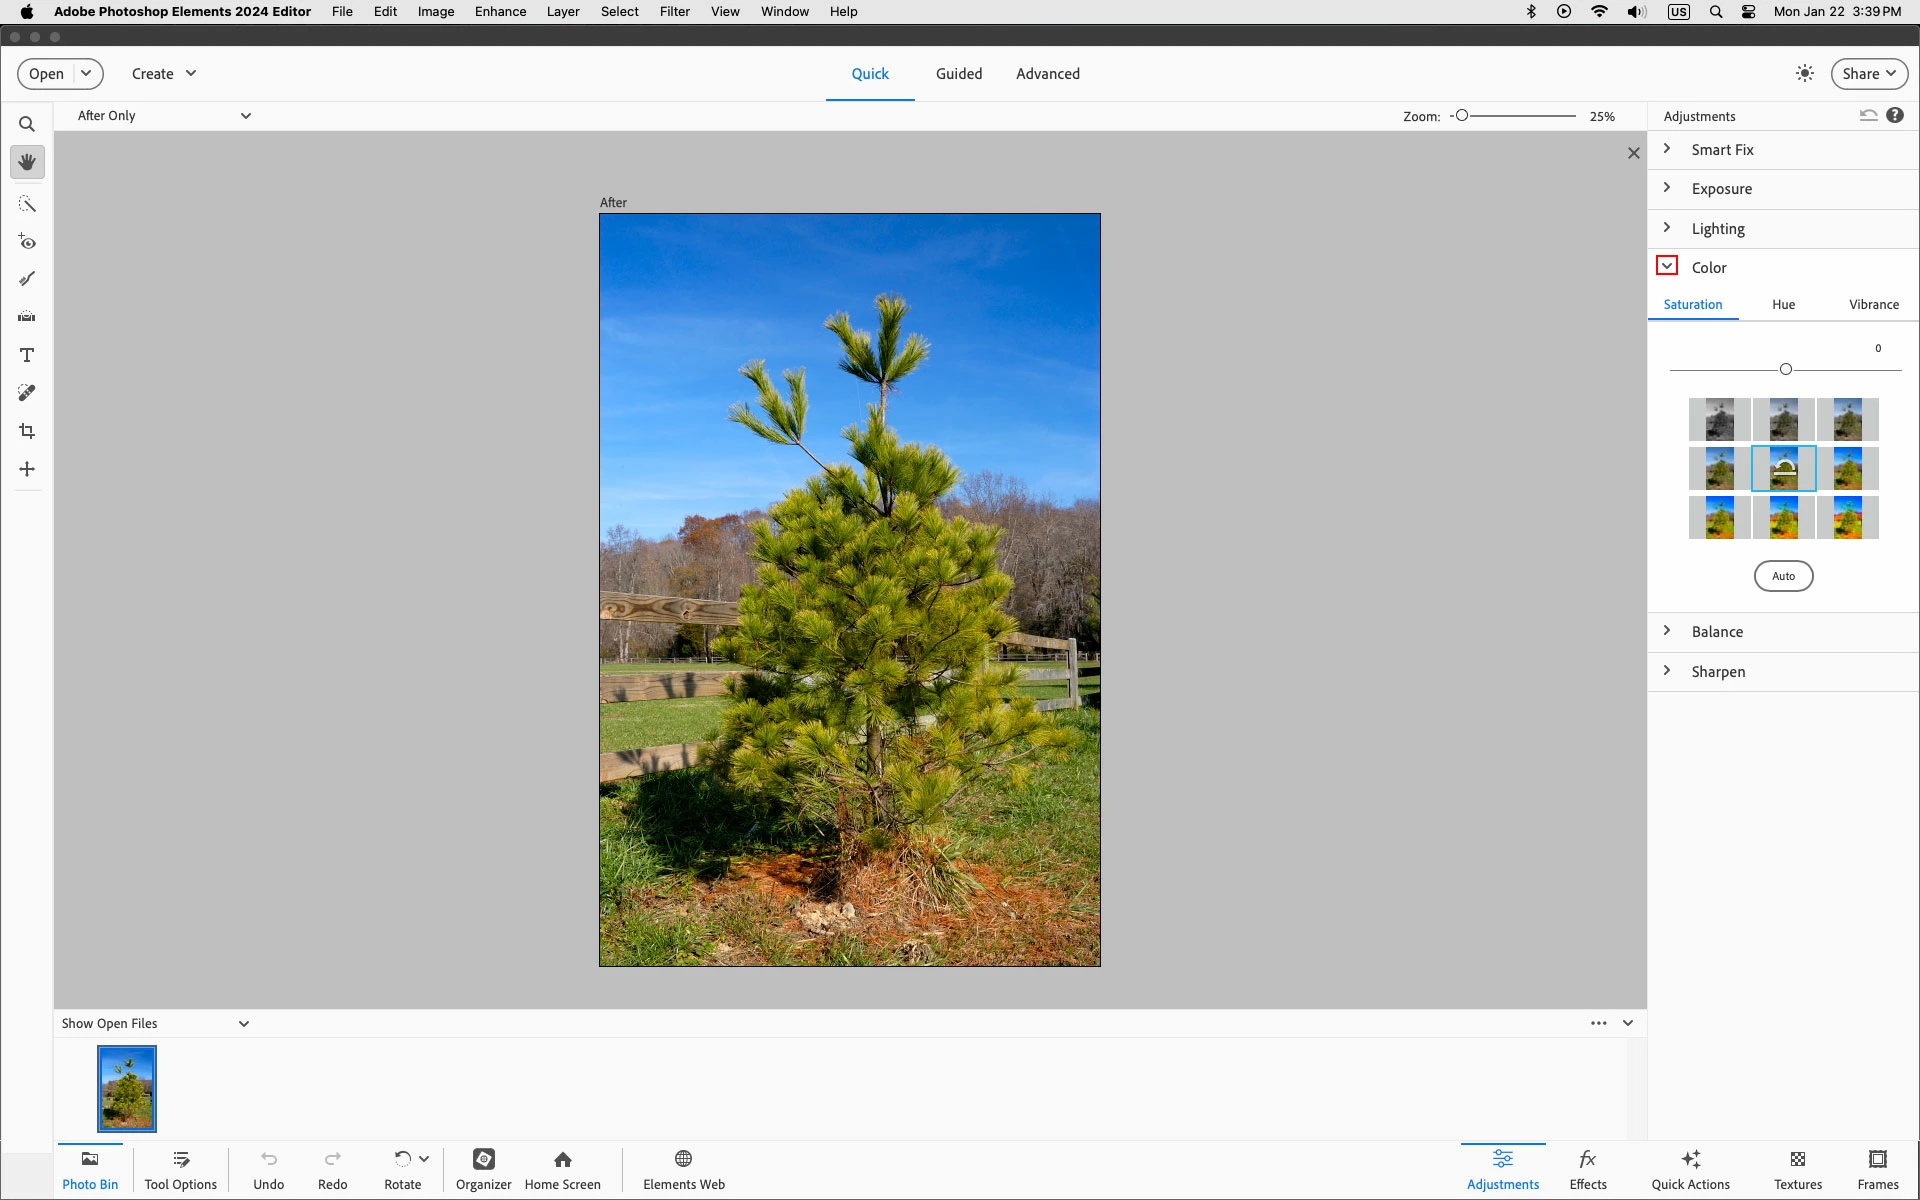This screenshot has height=1200, width=1920.
Task: Select the pine tree thumbnail in Photo Bin
Action: [x=127, y=1089]
